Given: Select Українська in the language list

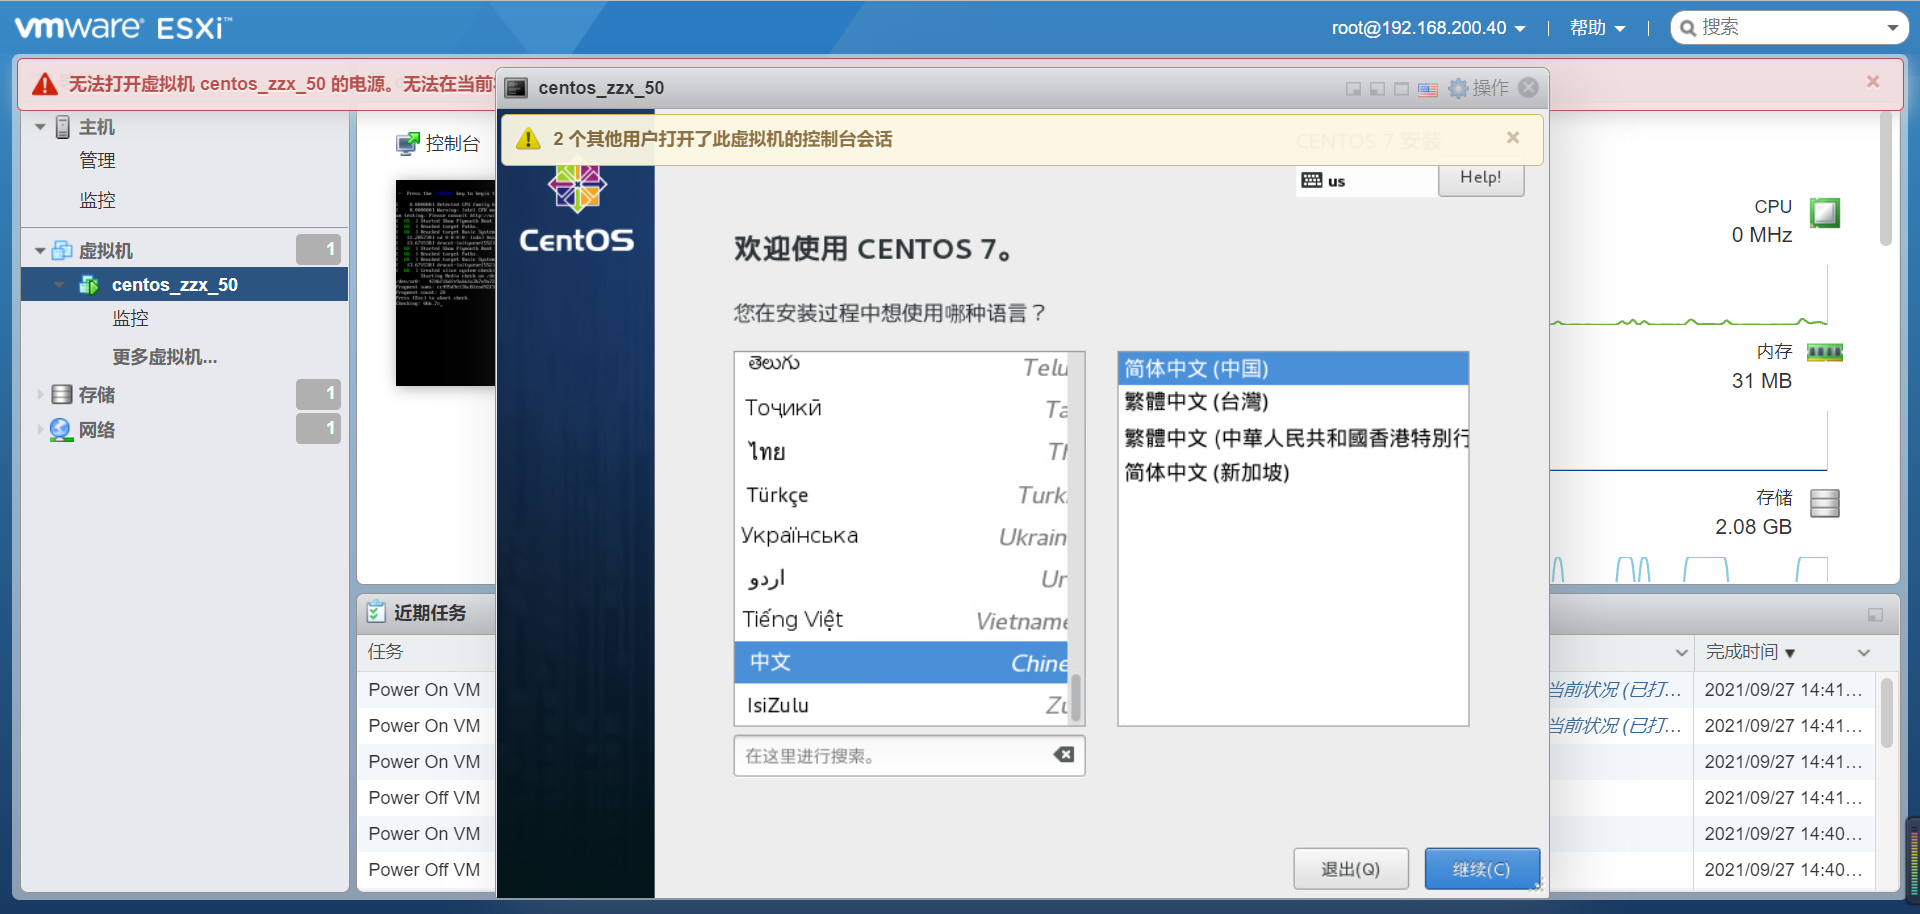Looking at the screenshot, I should 901,536.
